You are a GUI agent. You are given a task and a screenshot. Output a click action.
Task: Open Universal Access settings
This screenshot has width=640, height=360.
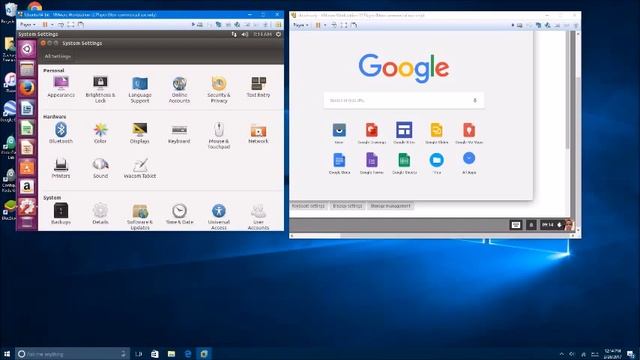(219, 216)
